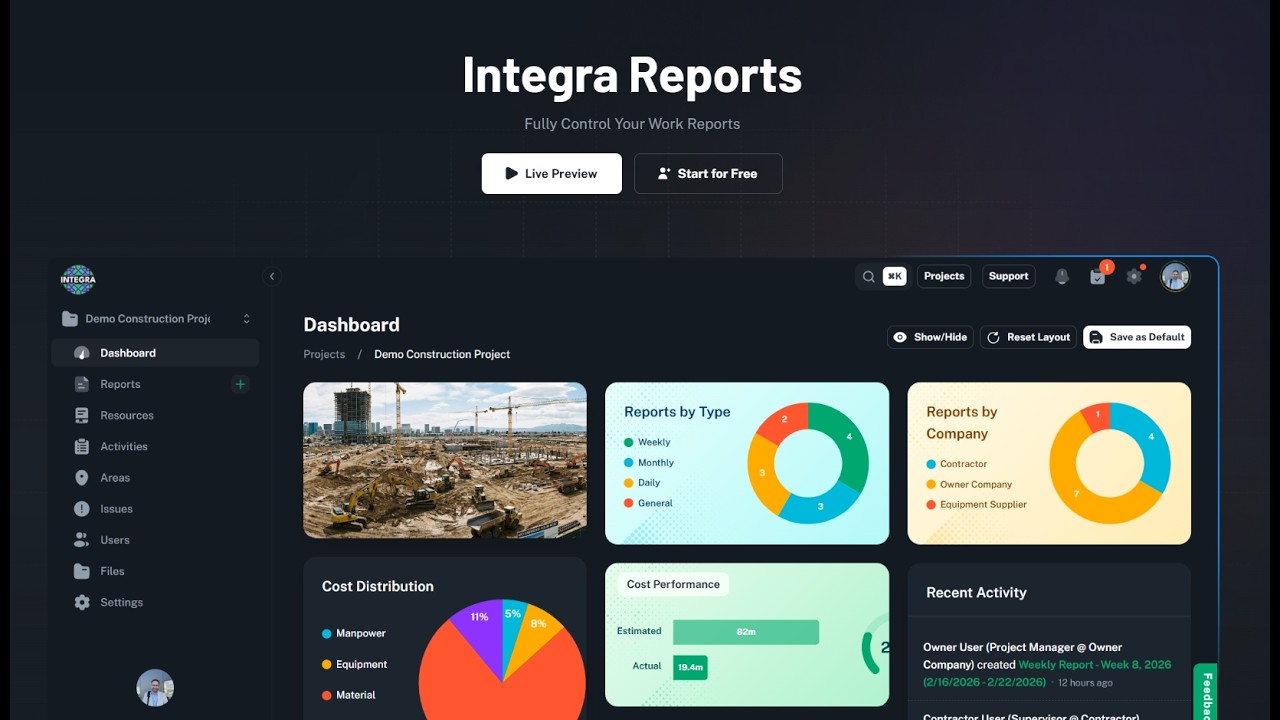The image size is (1280, 720).
Task: Click the Integra logo in sidebar
Action: coord(78,279)
